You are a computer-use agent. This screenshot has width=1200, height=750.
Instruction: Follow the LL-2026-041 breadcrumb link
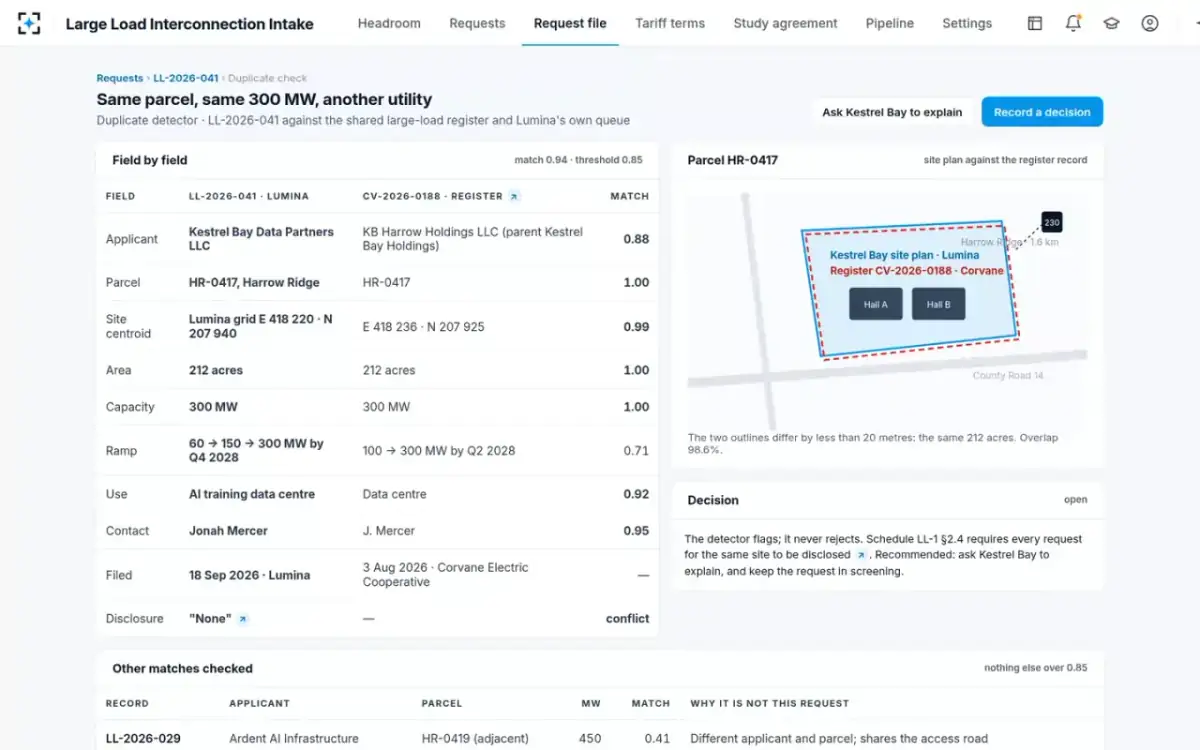pos(186,78)
